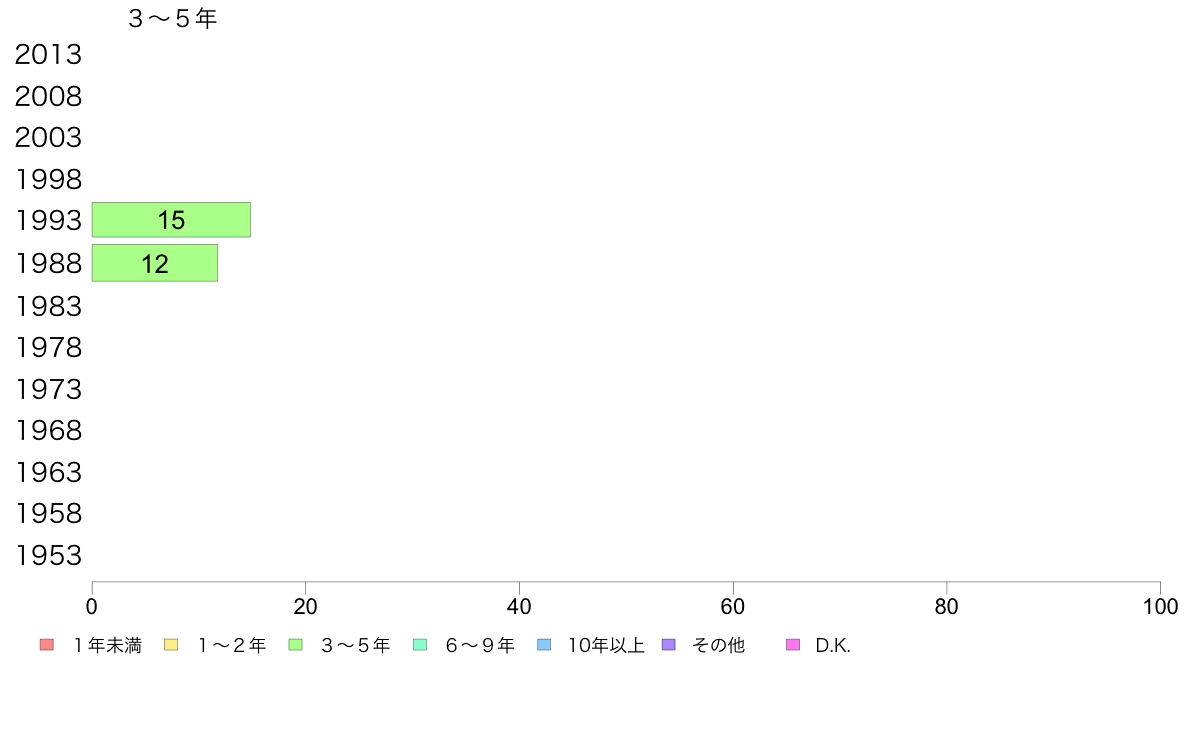Click the 10年以上 legend text
The height and width of the screenshot is (736, 1188).
click(606, 645)
